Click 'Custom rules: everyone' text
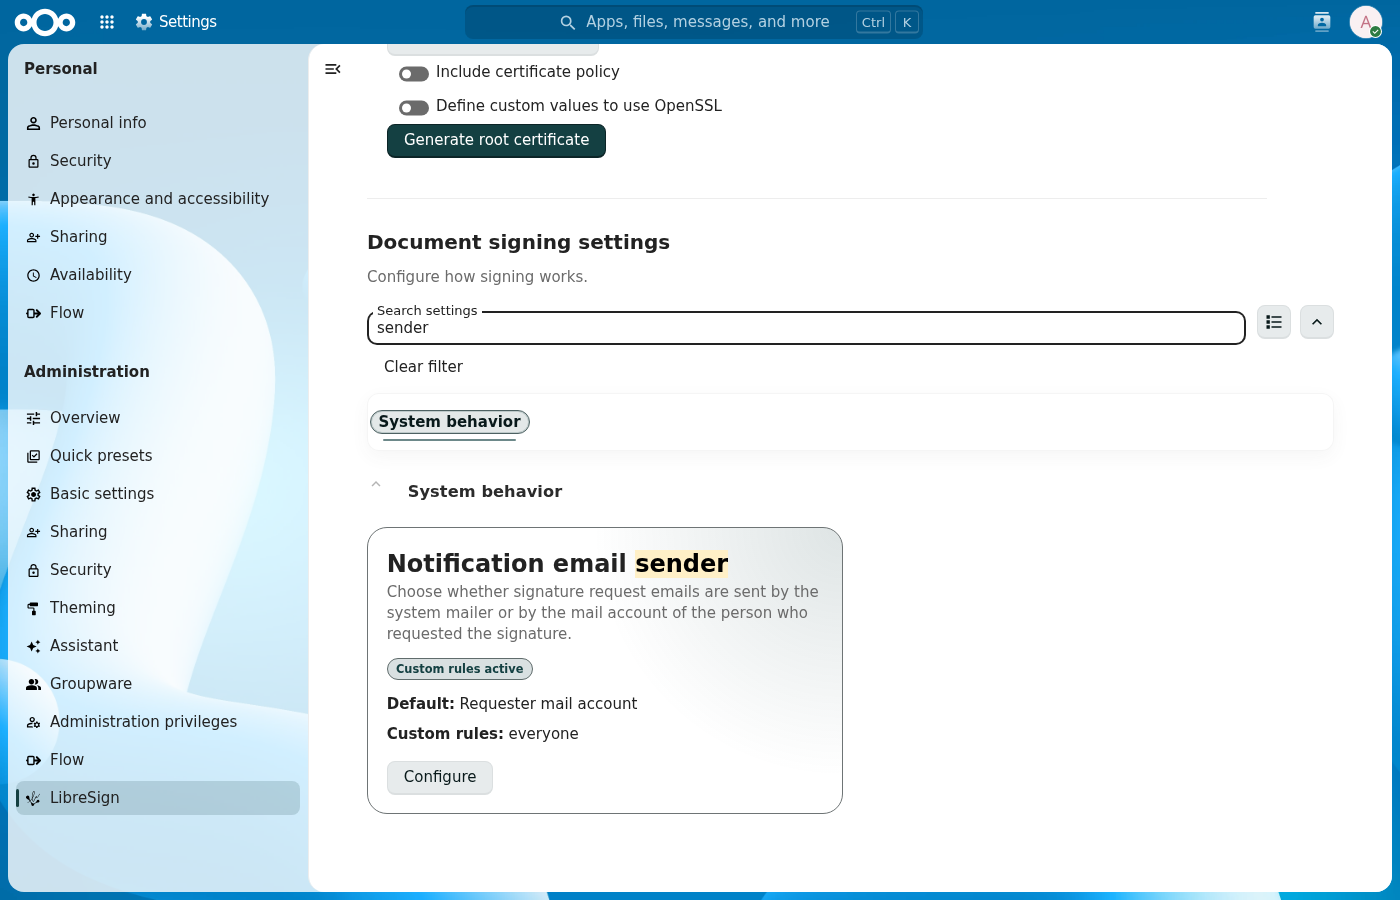1400x900 pixels. (x=483, y=734)
